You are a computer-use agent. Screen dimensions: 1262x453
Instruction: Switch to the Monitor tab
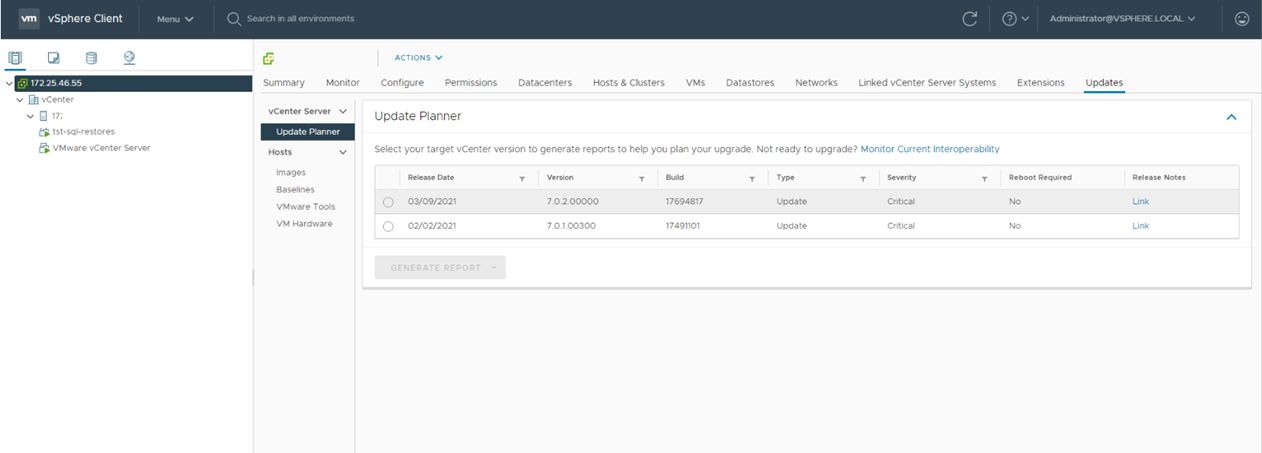coord(343,83)
